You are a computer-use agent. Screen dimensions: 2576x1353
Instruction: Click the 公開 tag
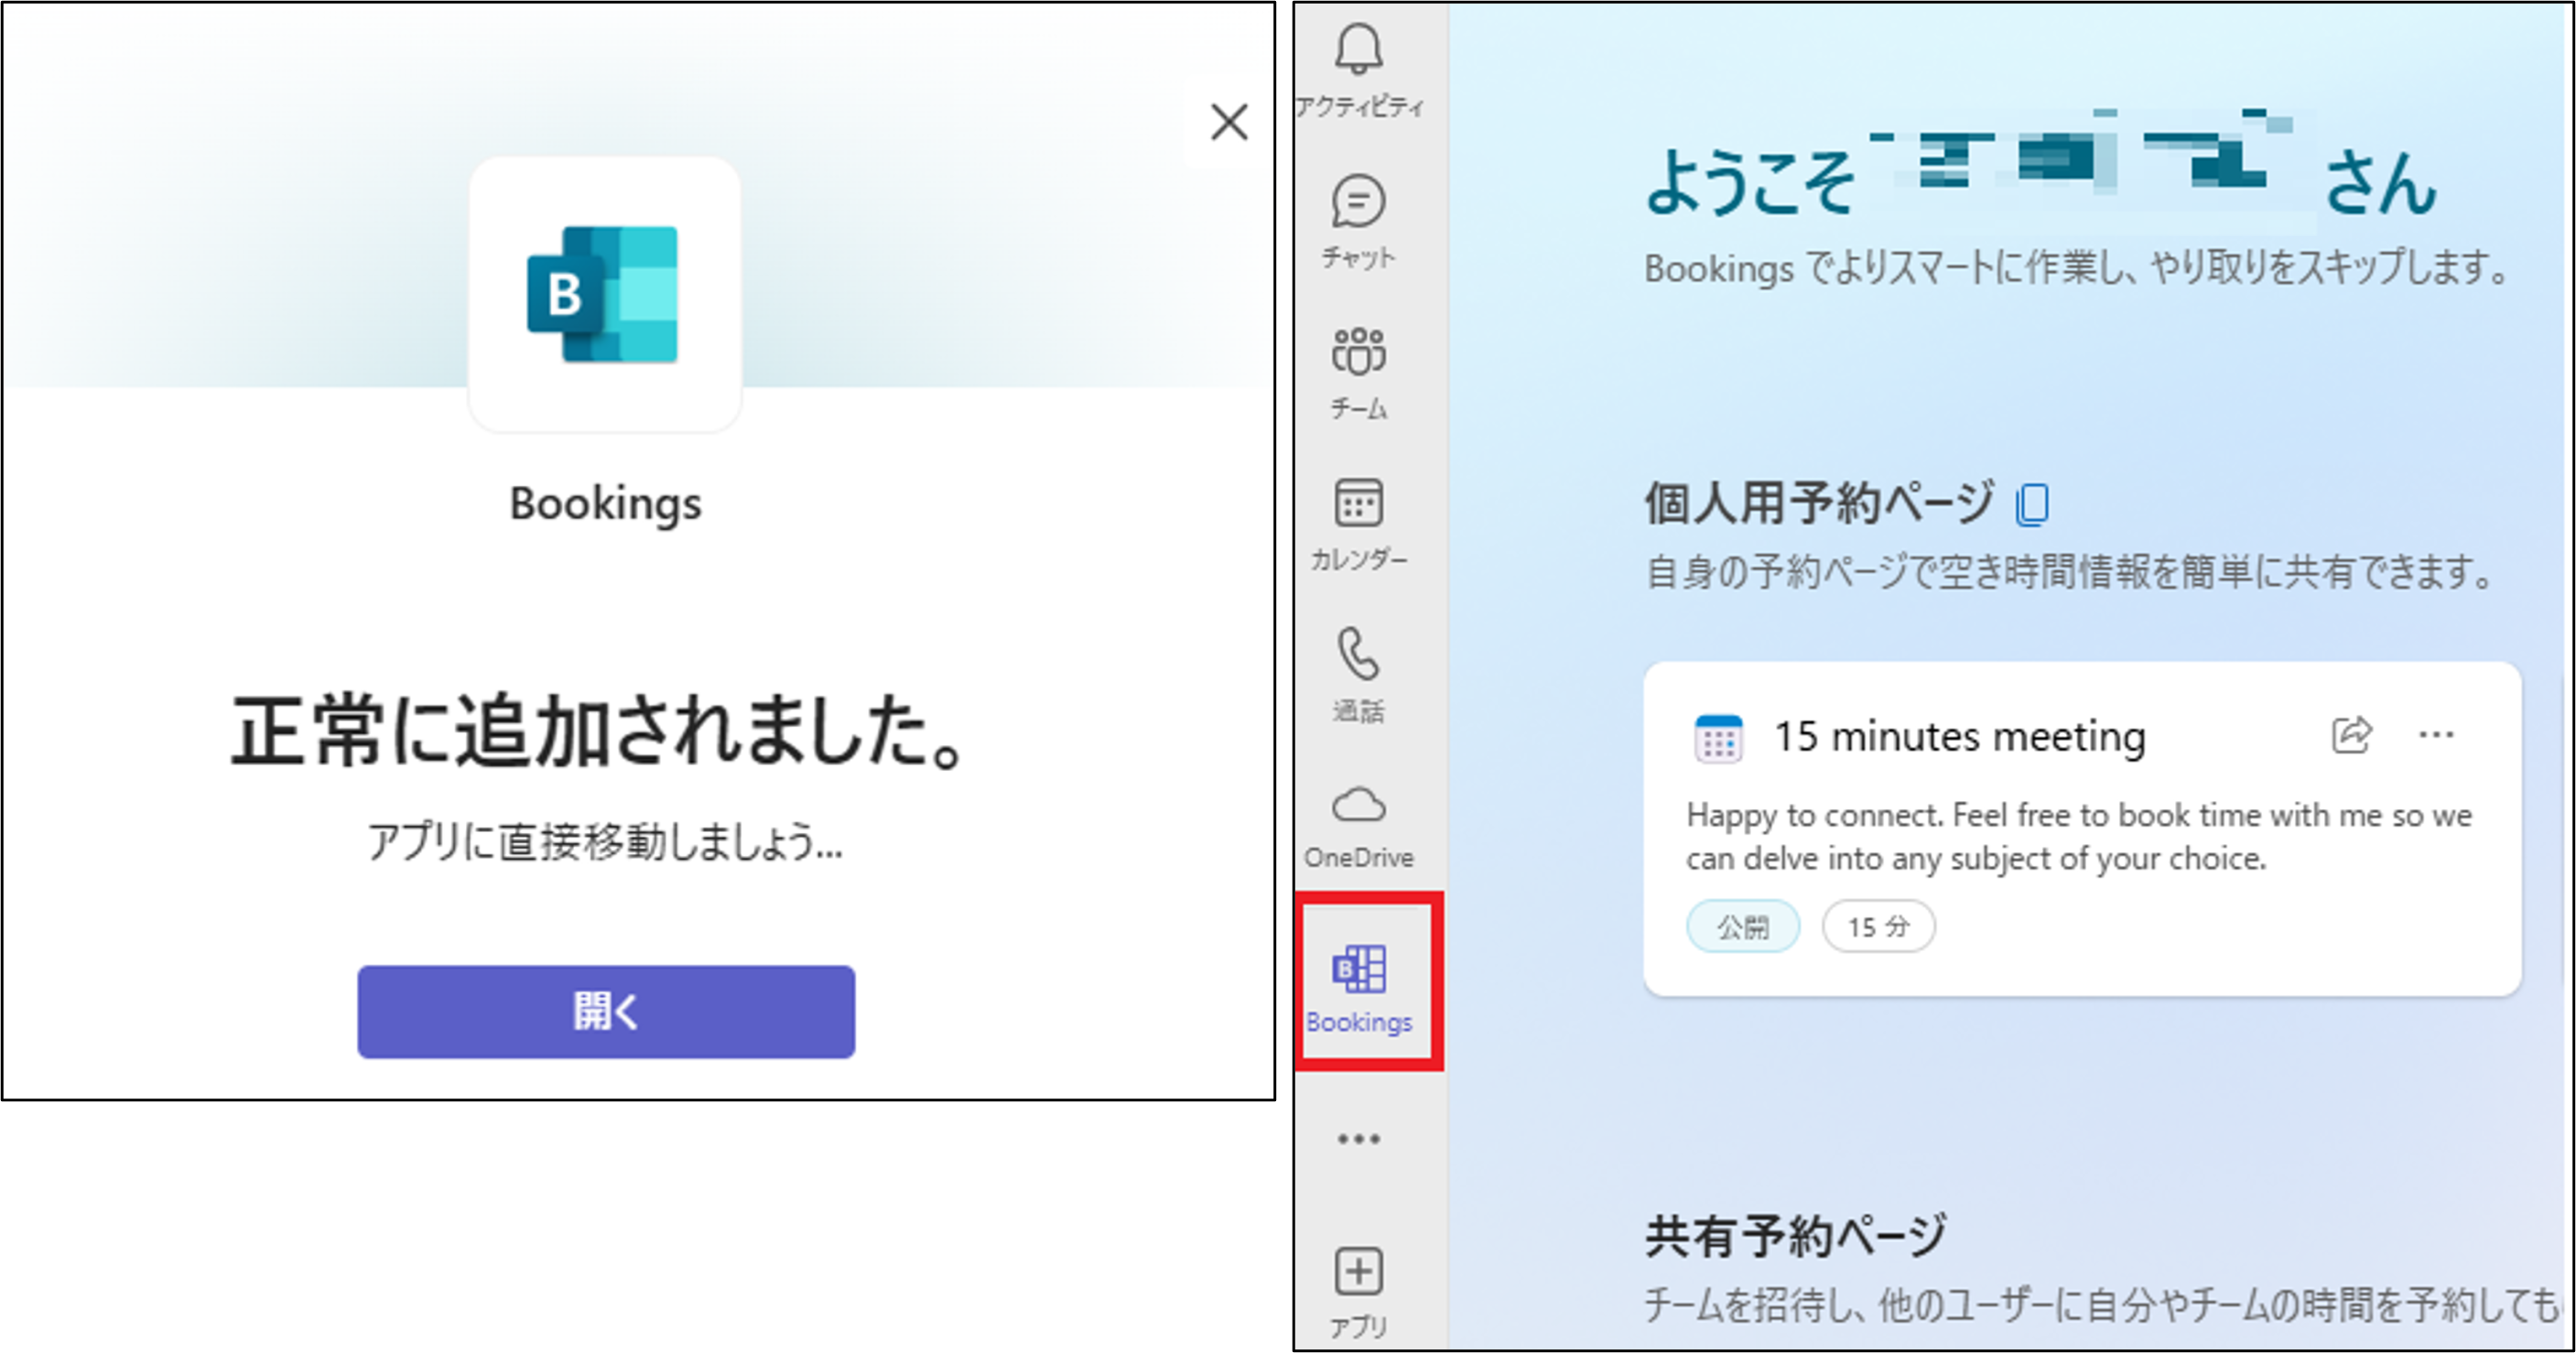[1743, 927]
